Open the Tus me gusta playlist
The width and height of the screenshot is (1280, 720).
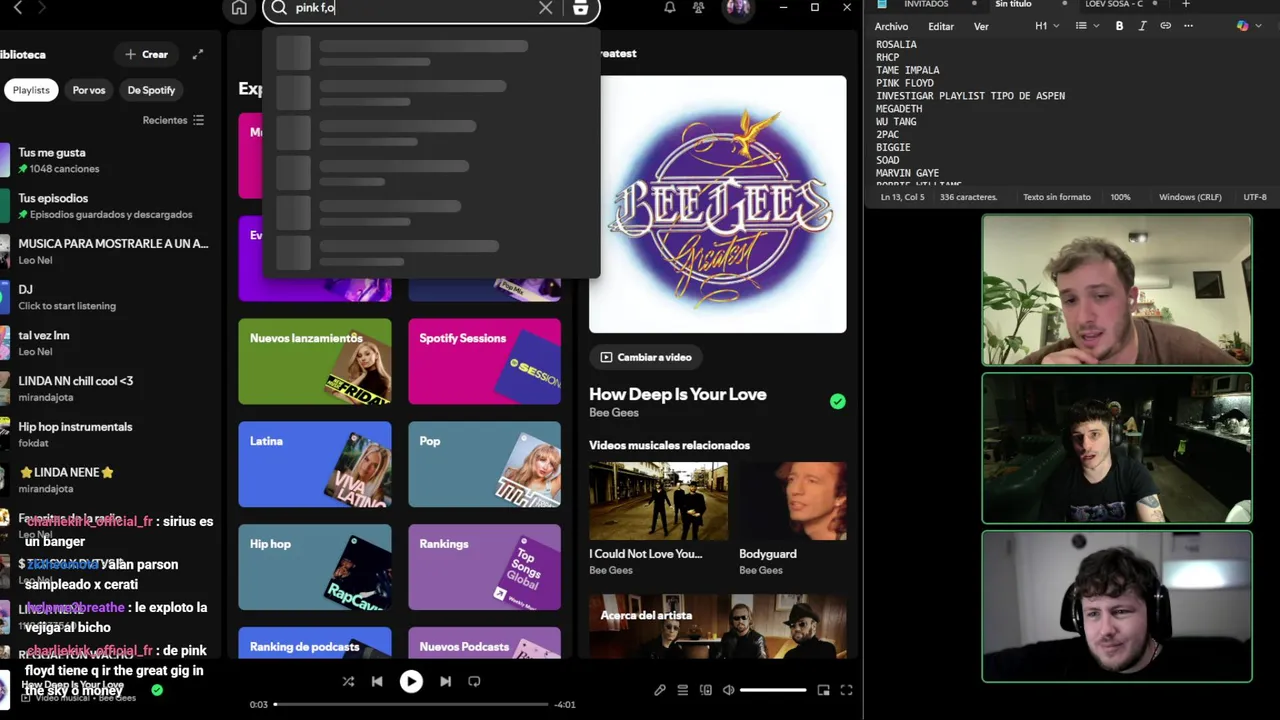pos(110,160)
